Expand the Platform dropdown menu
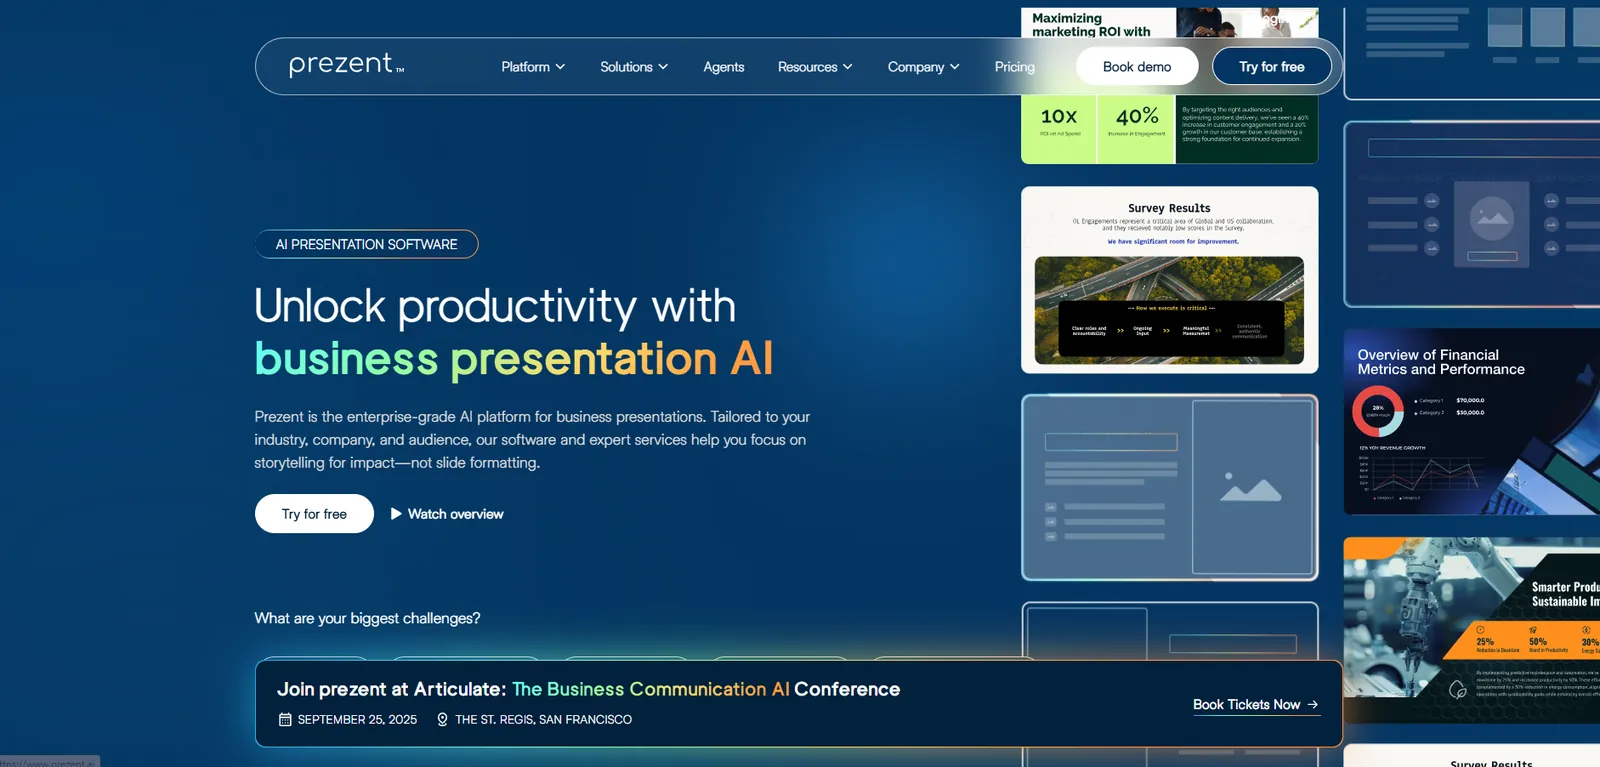This screenshot has height=767, width=1600. [533, 67]
